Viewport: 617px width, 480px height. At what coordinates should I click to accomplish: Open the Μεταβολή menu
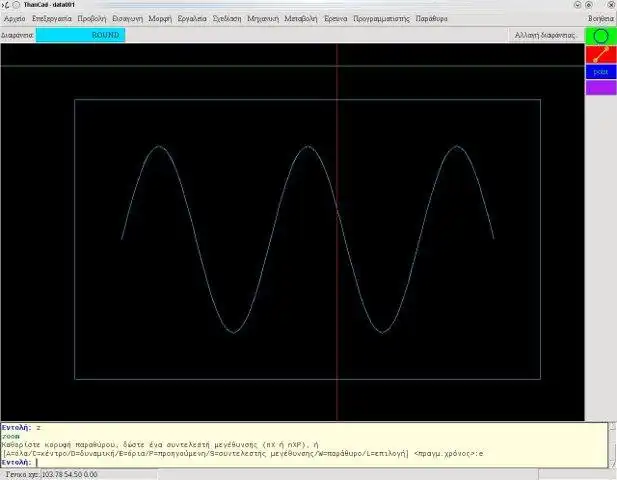pyautogui.click(x=301, y=18)
